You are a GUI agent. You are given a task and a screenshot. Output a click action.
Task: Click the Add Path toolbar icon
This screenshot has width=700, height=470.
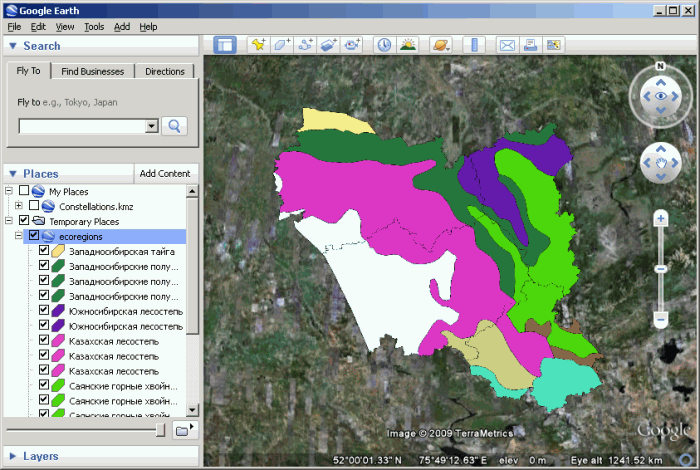[x=305, y=45]
